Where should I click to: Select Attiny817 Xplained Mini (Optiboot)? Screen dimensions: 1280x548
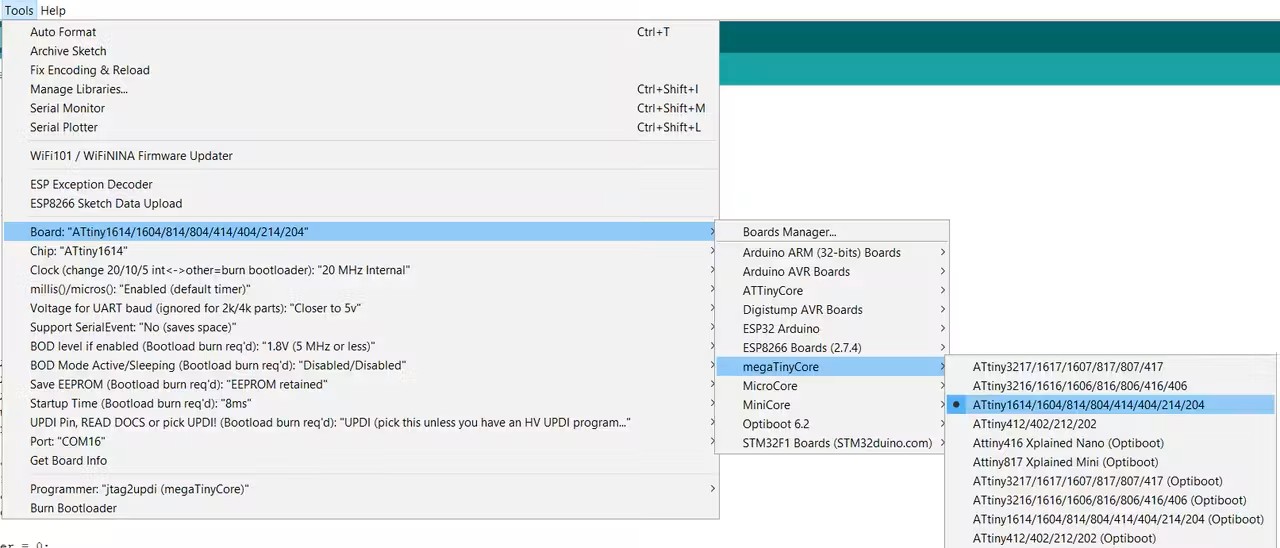click(x=1111, y=462)
